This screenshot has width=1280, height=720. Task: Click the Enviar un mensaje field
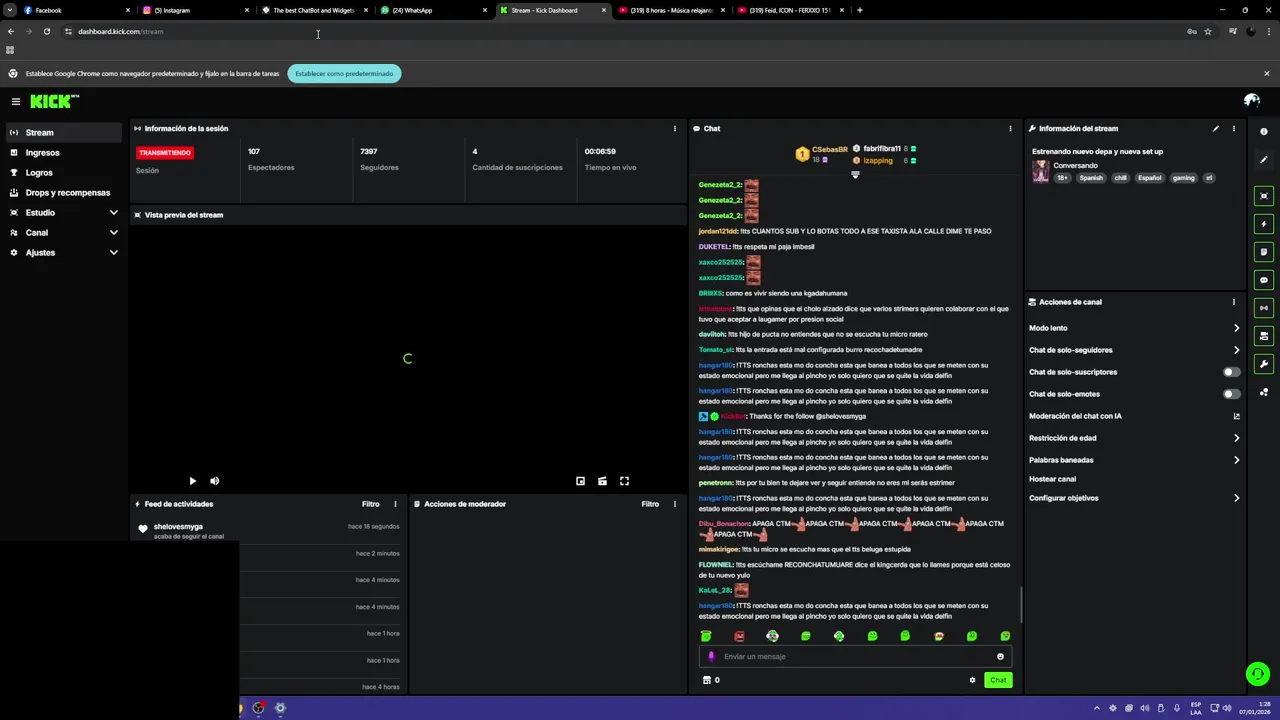[x=855, y=657]
